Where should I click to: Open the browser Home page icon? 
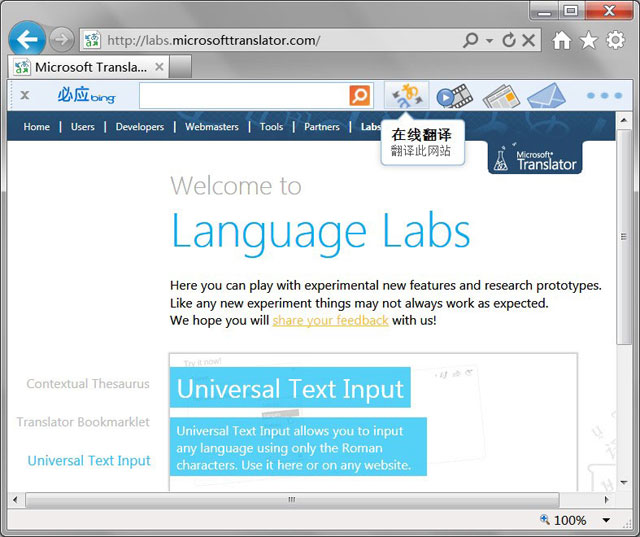tap(562, 40)
